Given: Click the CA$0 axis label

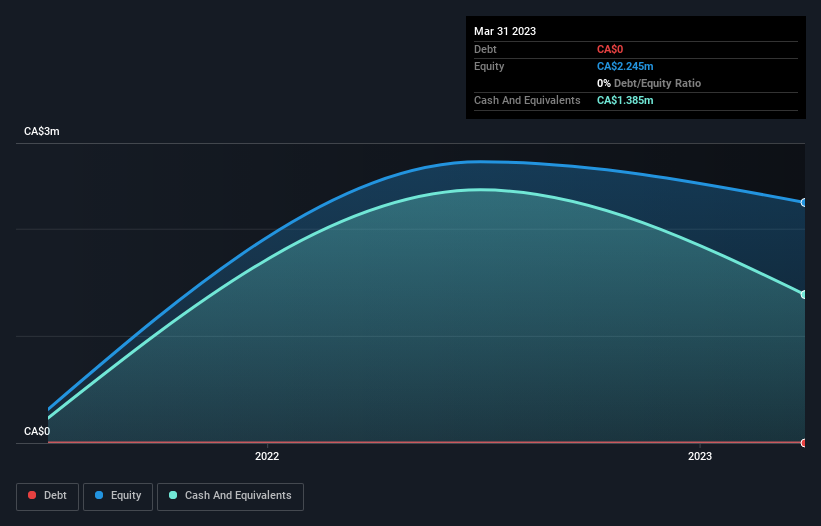Looking at the screenshot, I should [x=37, y=431].
